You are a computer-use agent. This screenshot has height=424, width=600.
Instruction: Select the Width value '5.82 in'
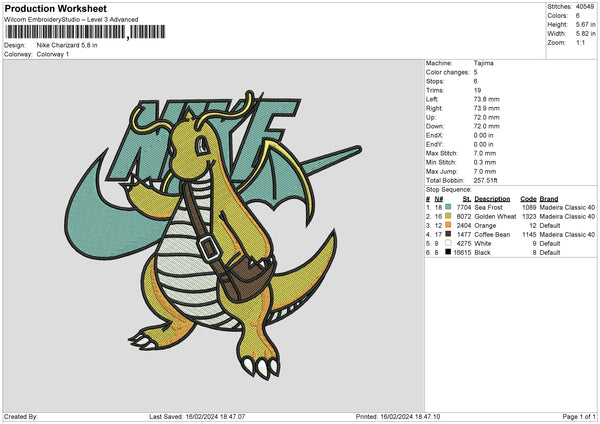pos(585,34)
